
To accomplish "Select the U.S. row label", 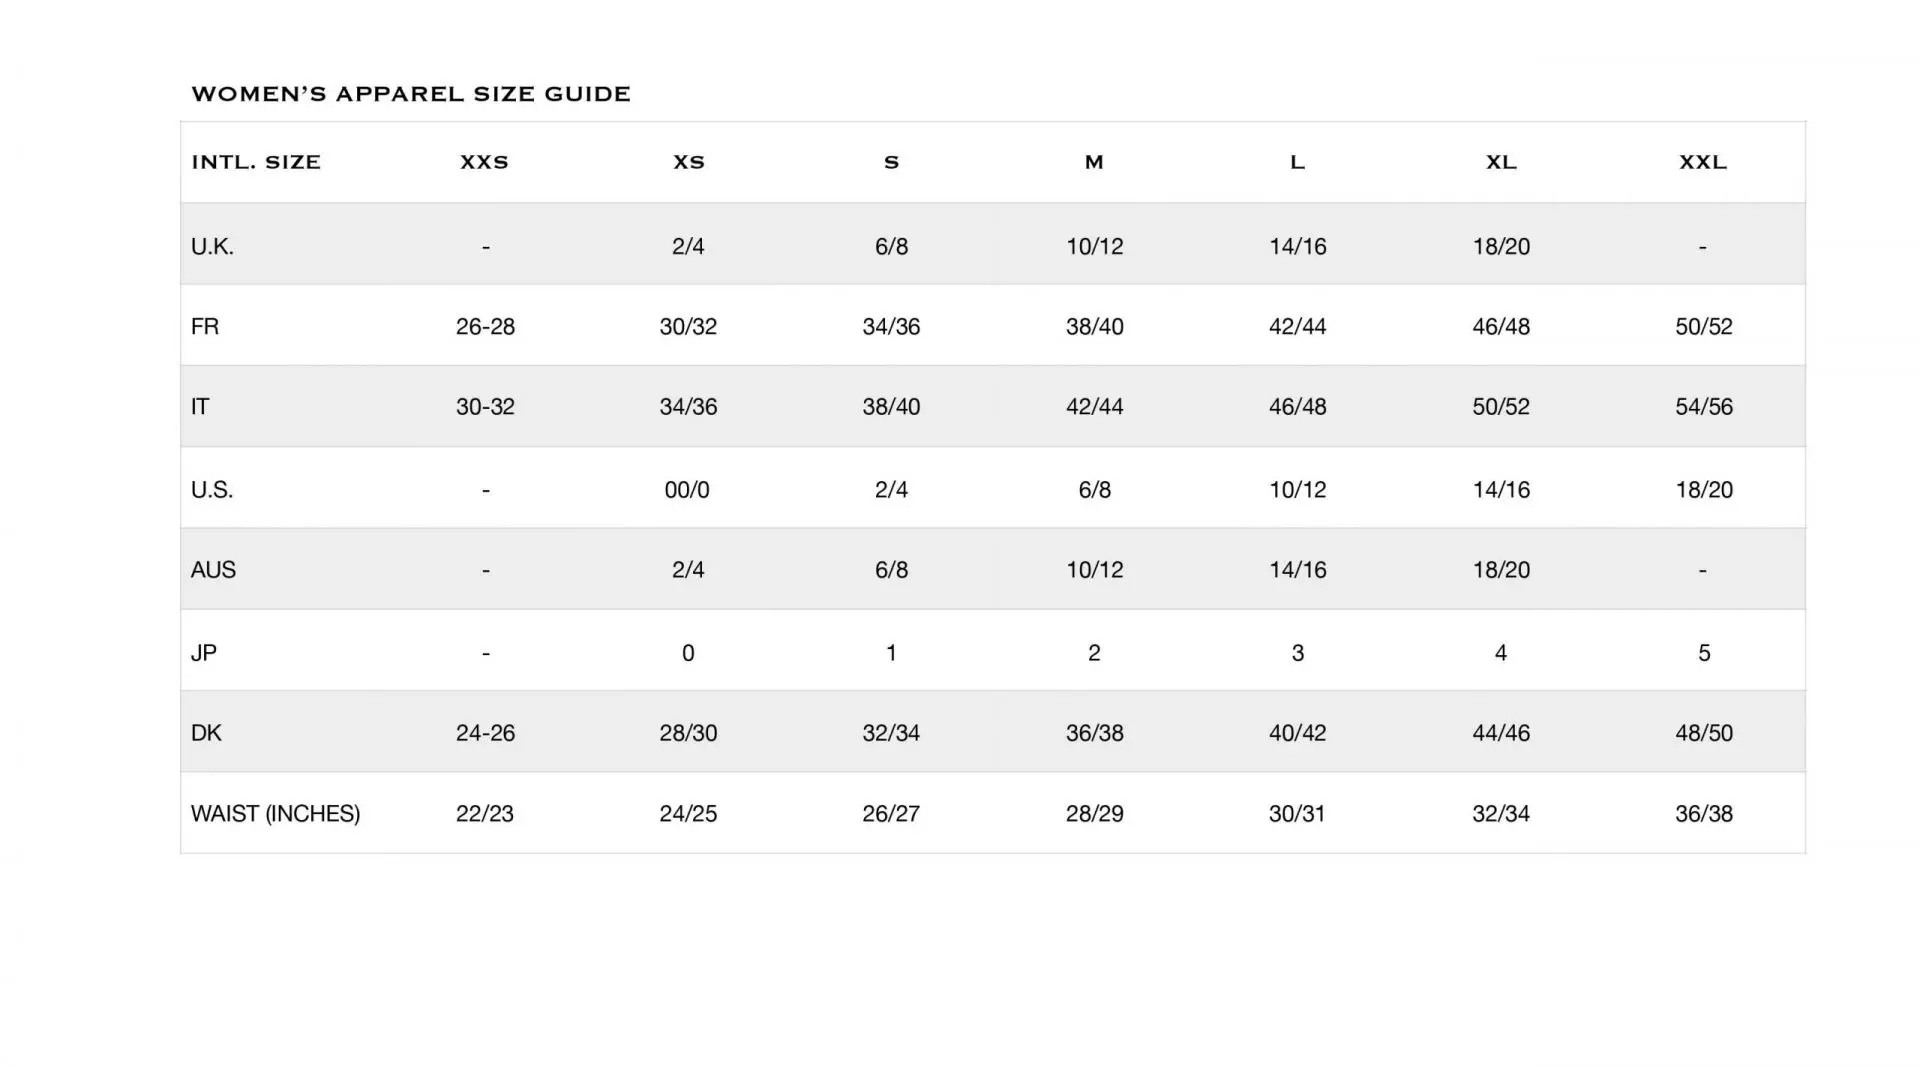I will coord(212,490).
